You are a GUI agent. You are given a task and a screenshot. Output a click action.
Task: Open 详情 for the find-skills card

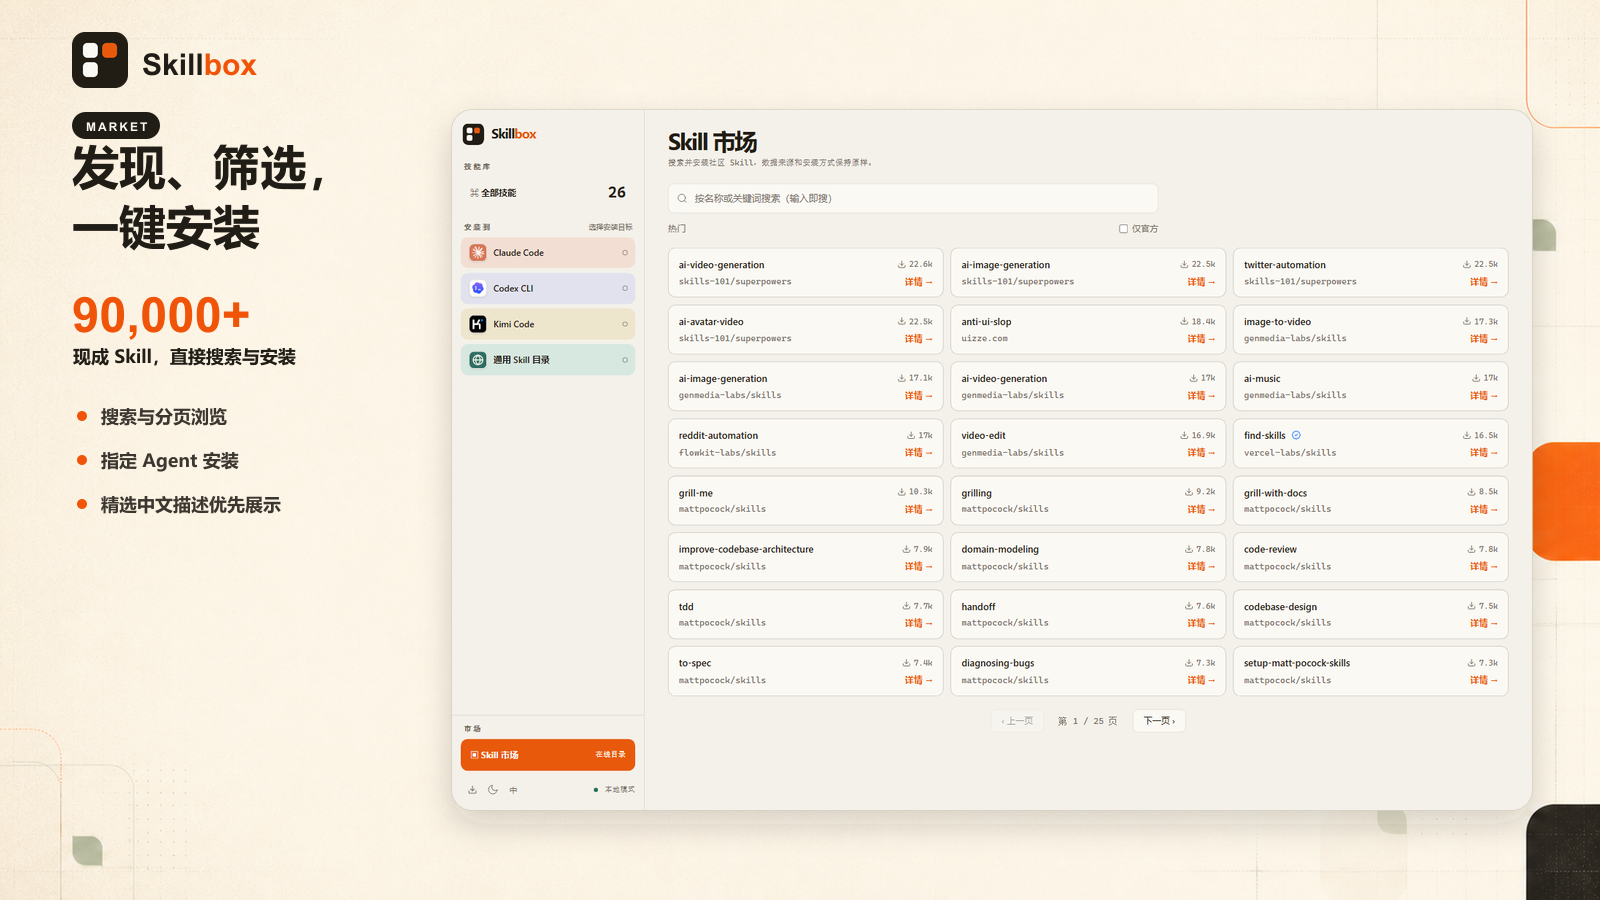1483,453
